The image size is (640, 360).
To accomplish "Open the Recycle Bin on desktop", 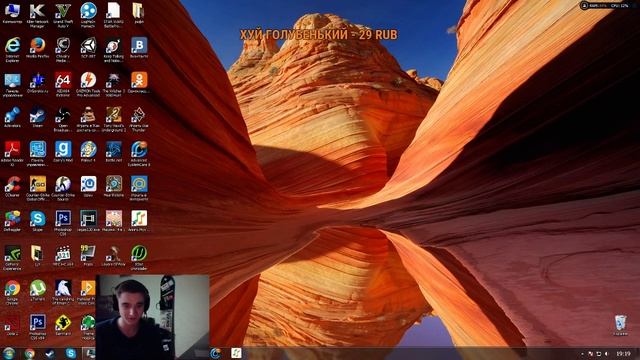I will tap(620, 325).
